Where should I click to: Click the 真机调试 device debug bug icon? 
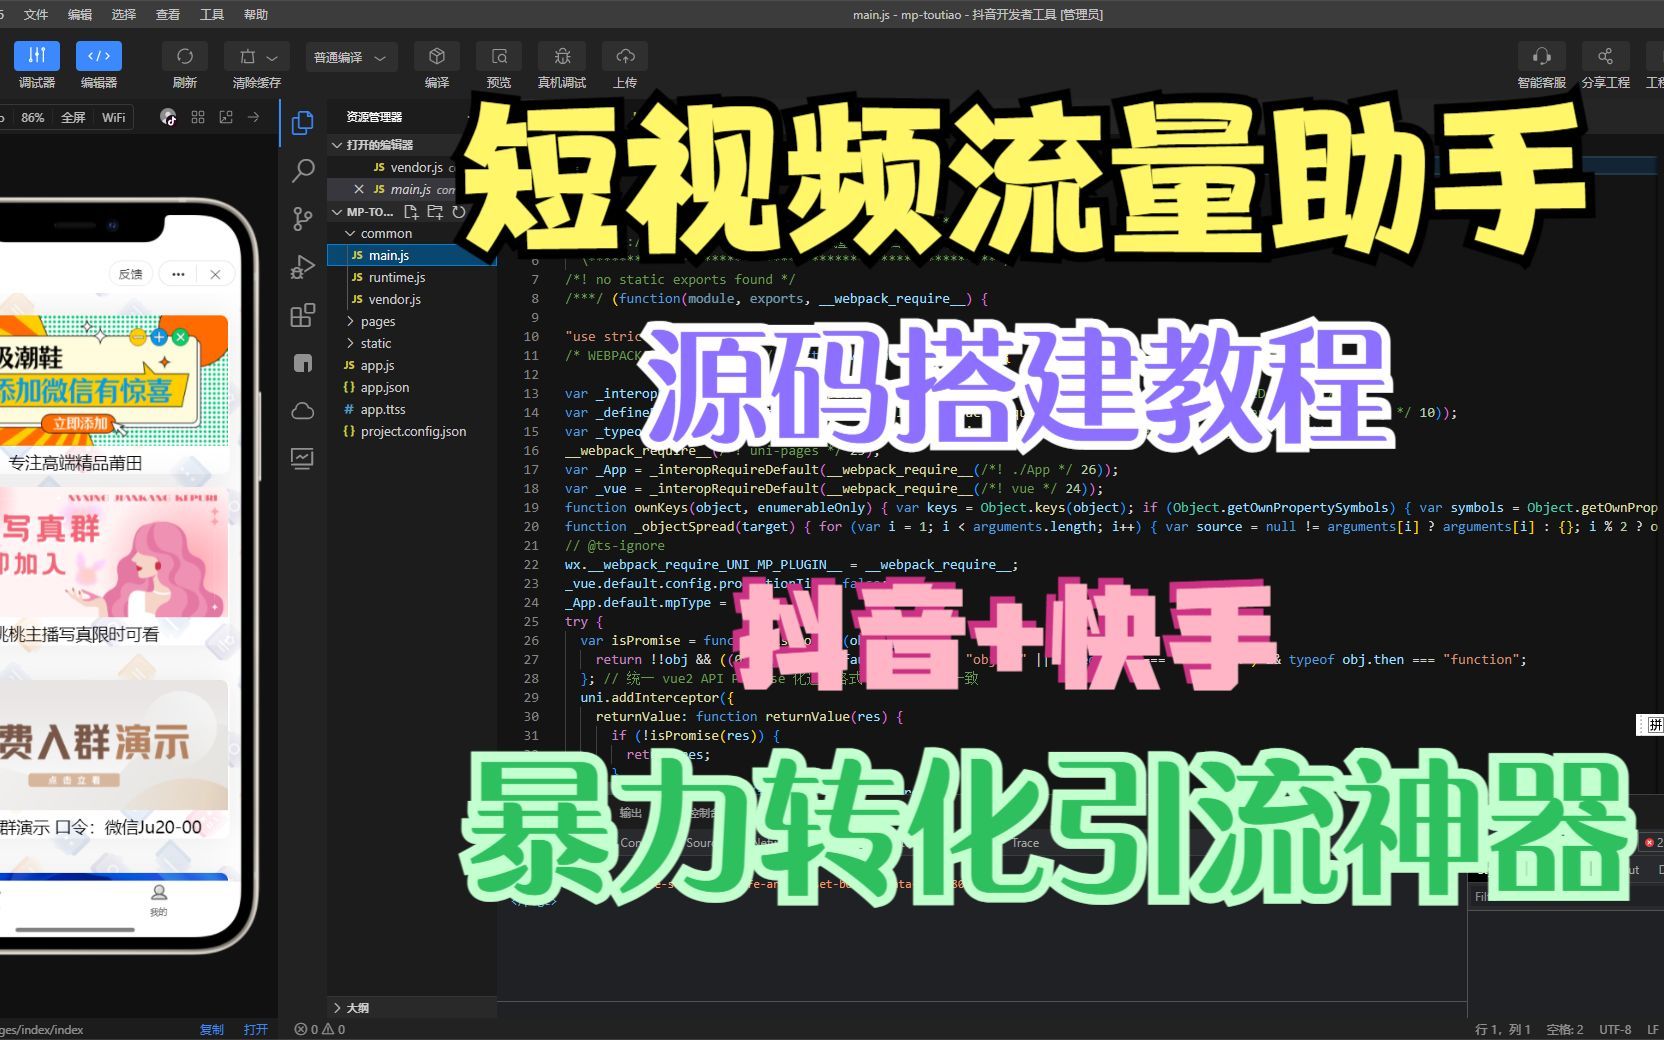click(562, 56)
